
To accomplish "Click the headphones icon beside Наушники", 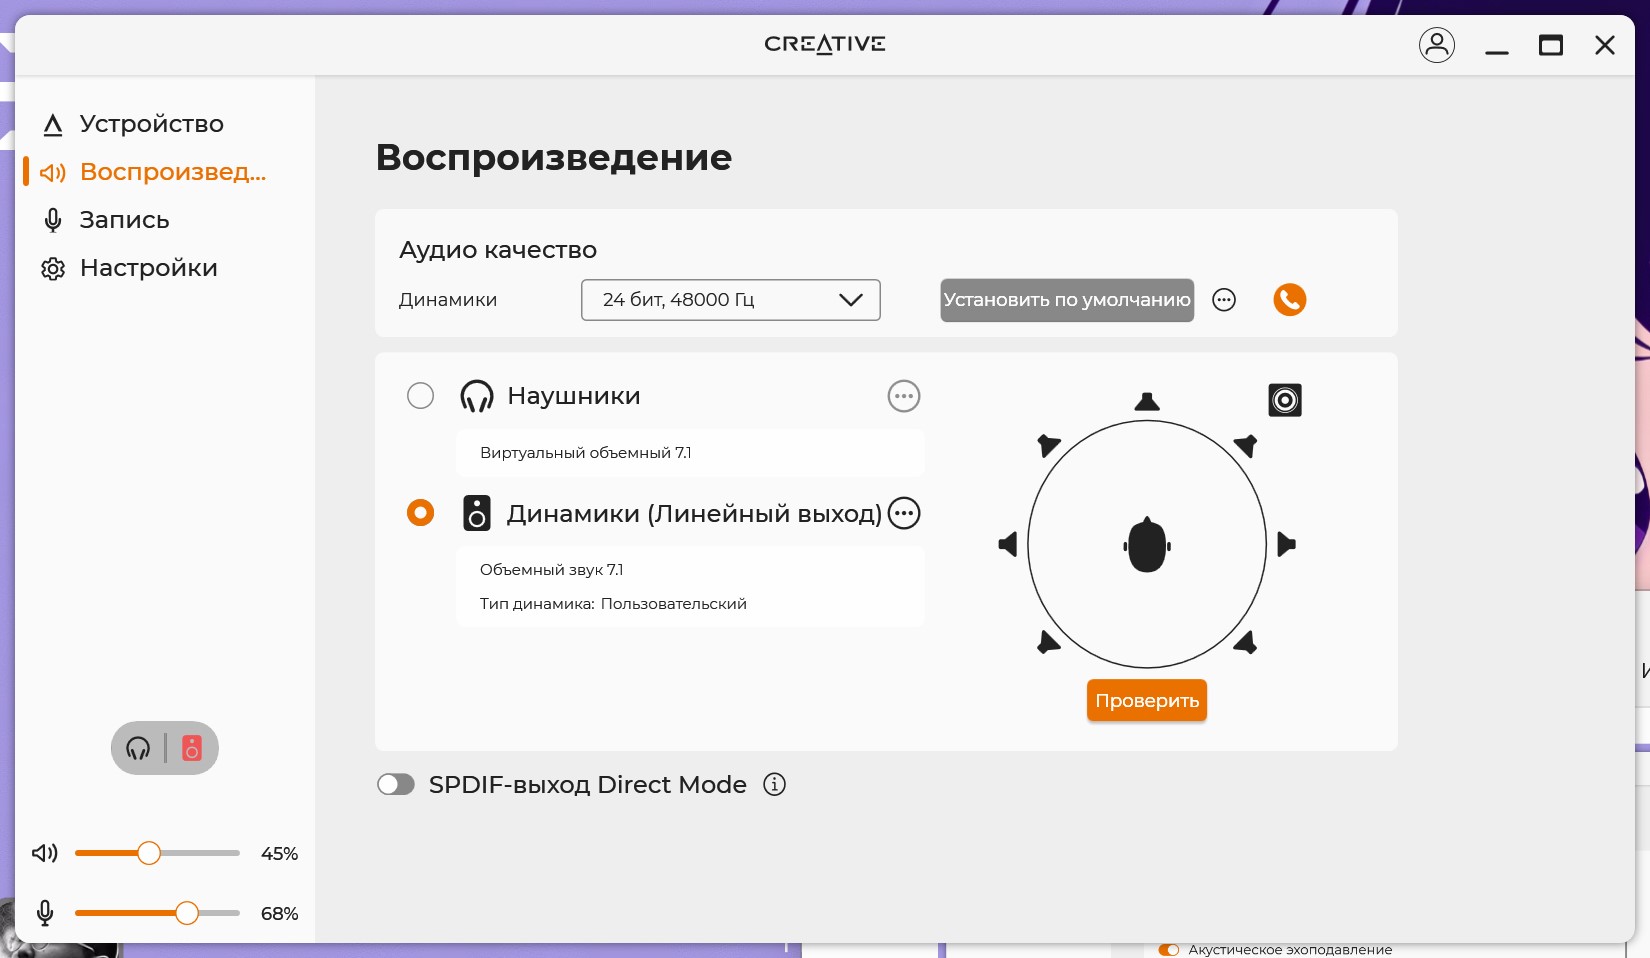I will coord(477,396).
